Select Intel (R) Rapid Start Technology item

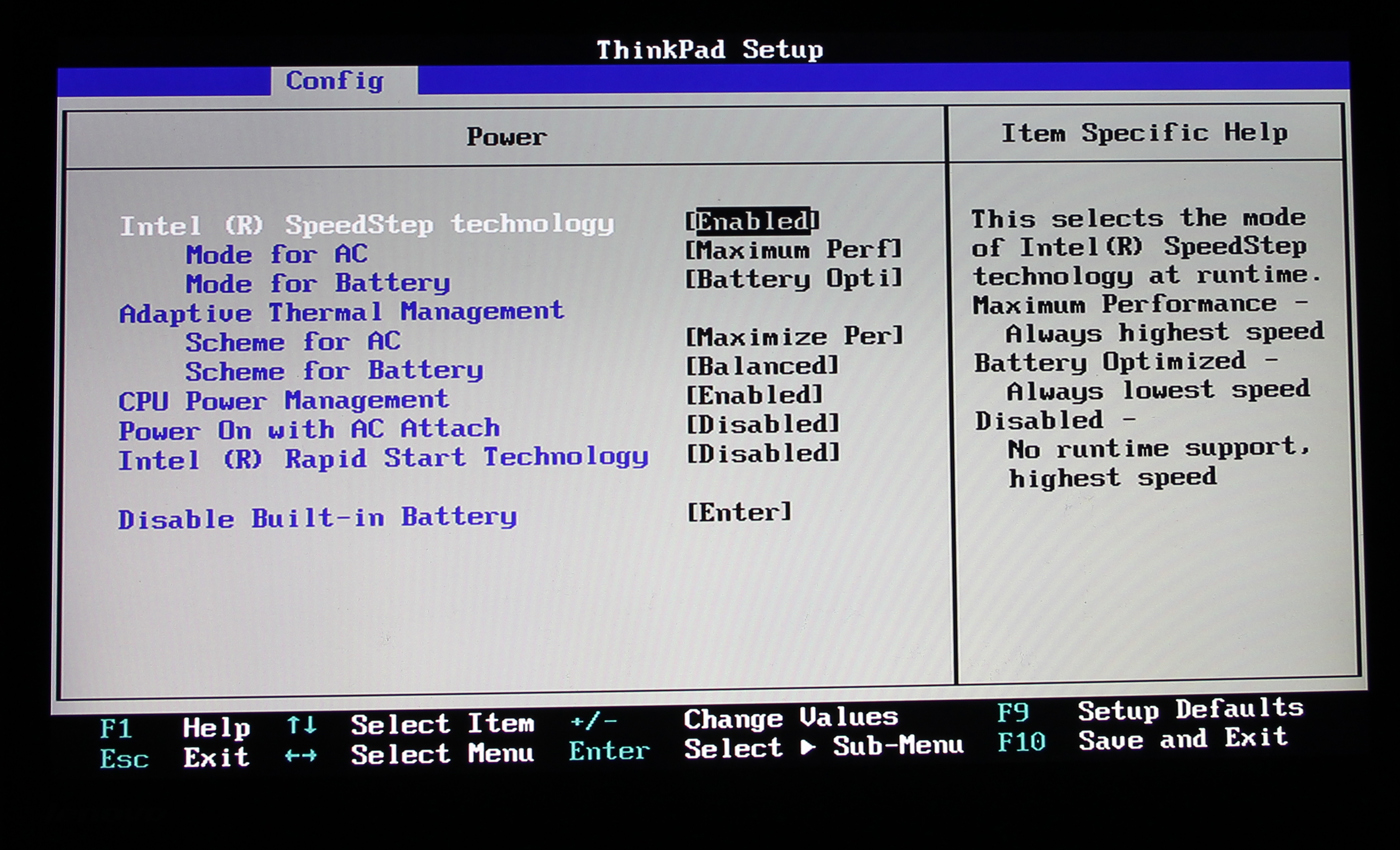[384, 459]
